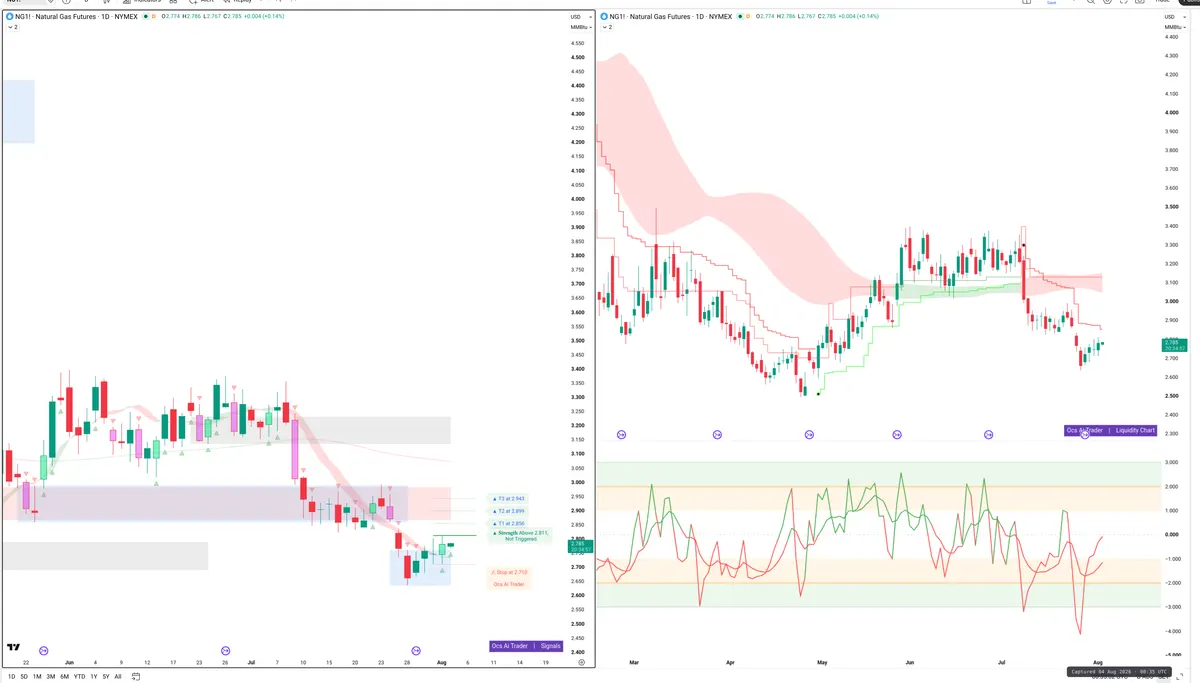Image resolution: width=1200 pixels, height=683 pixels.
Task: Click event marker near May 22 on left chart
Action: (43, 650)
